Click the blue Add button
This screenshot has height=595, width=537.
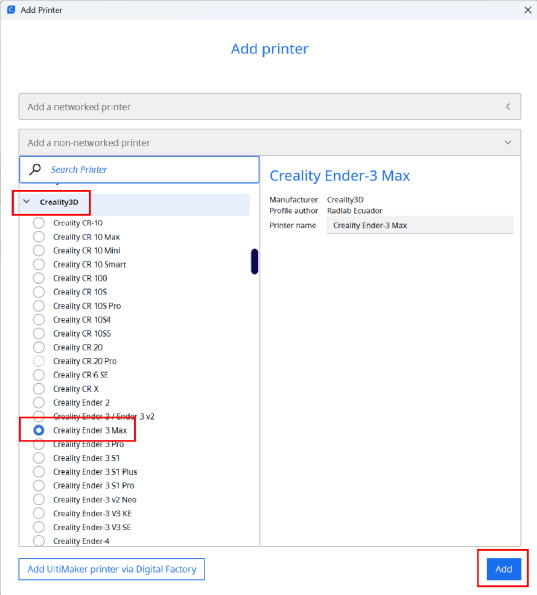tap(504, 569)
